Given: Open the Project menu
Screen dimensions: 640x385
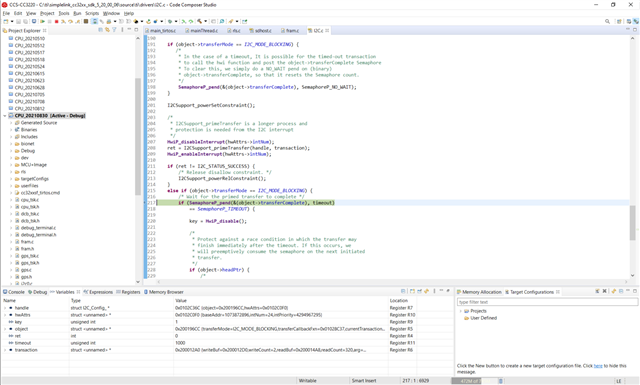Looking at the screenshot, I should pos(47,13).
